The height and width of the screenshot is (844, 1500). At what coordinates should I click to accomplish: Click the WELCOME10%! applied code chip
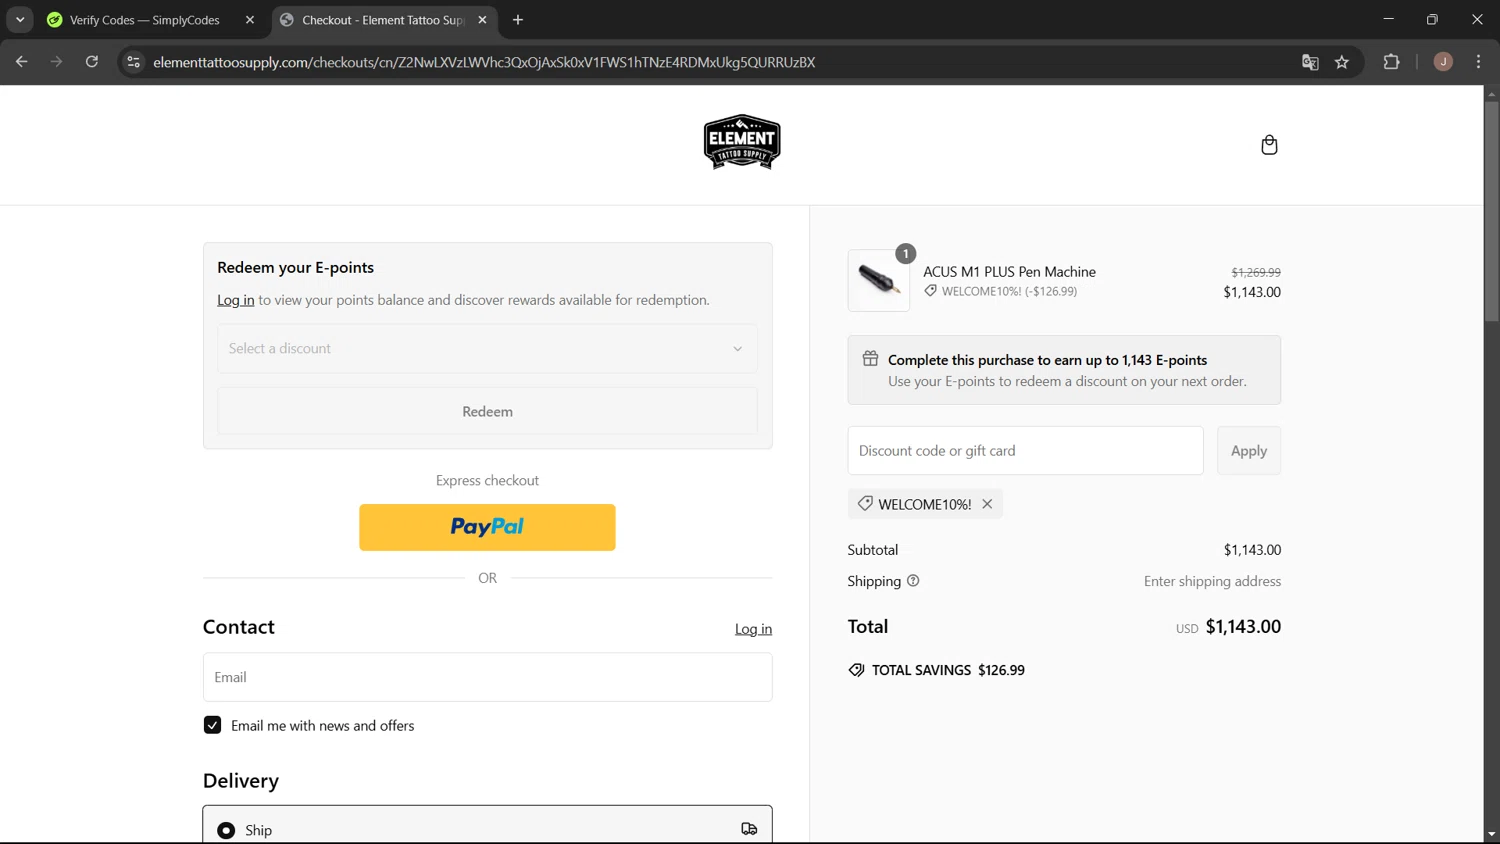[925, 504]
